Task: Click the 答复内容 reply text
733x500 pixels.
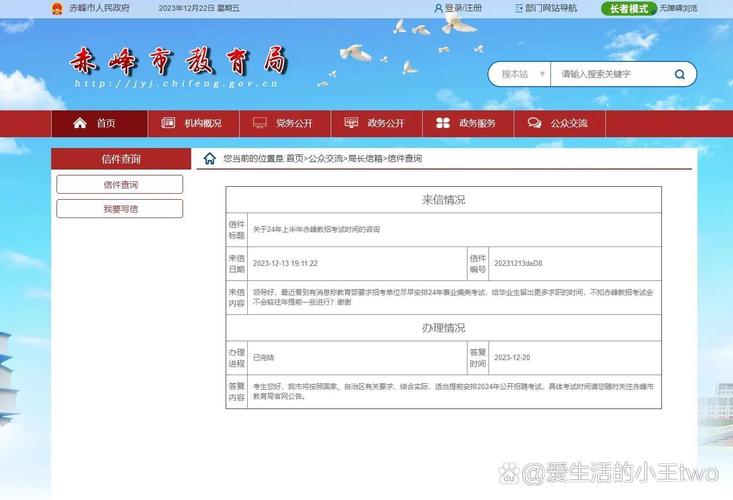Action: [x=453, y=392]
